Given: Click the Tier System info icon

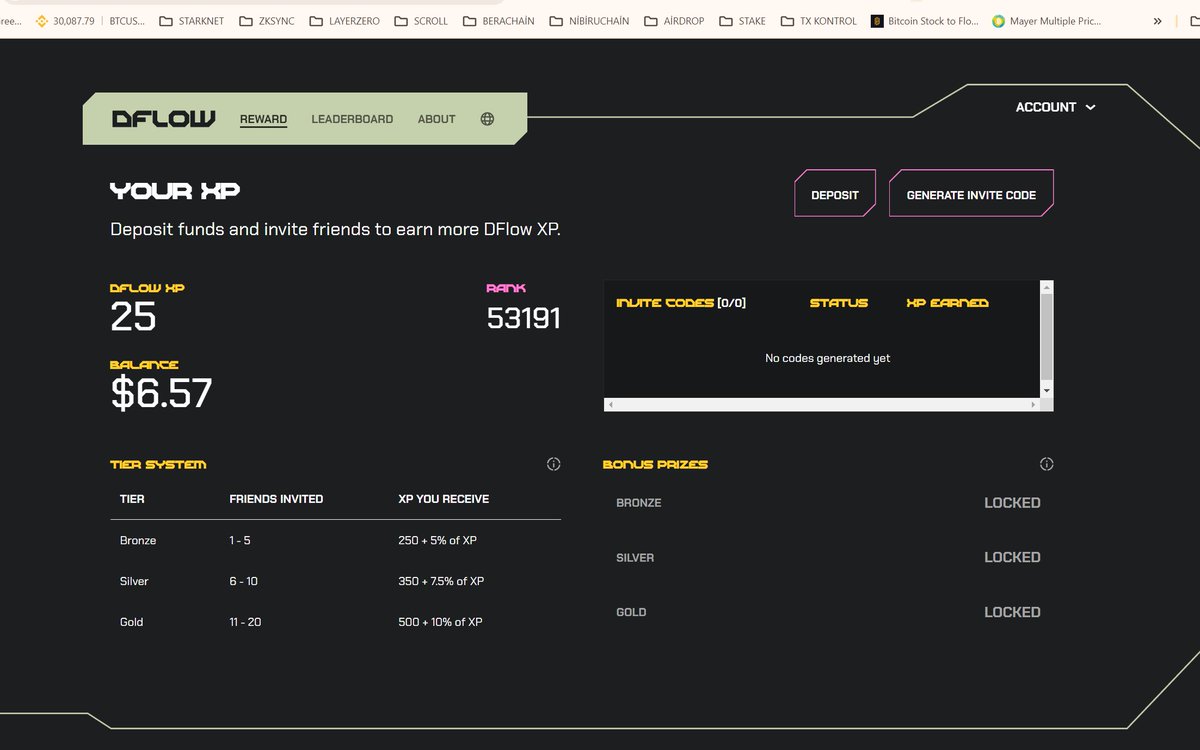Looking at the screenshot, I should click(553, 464).
